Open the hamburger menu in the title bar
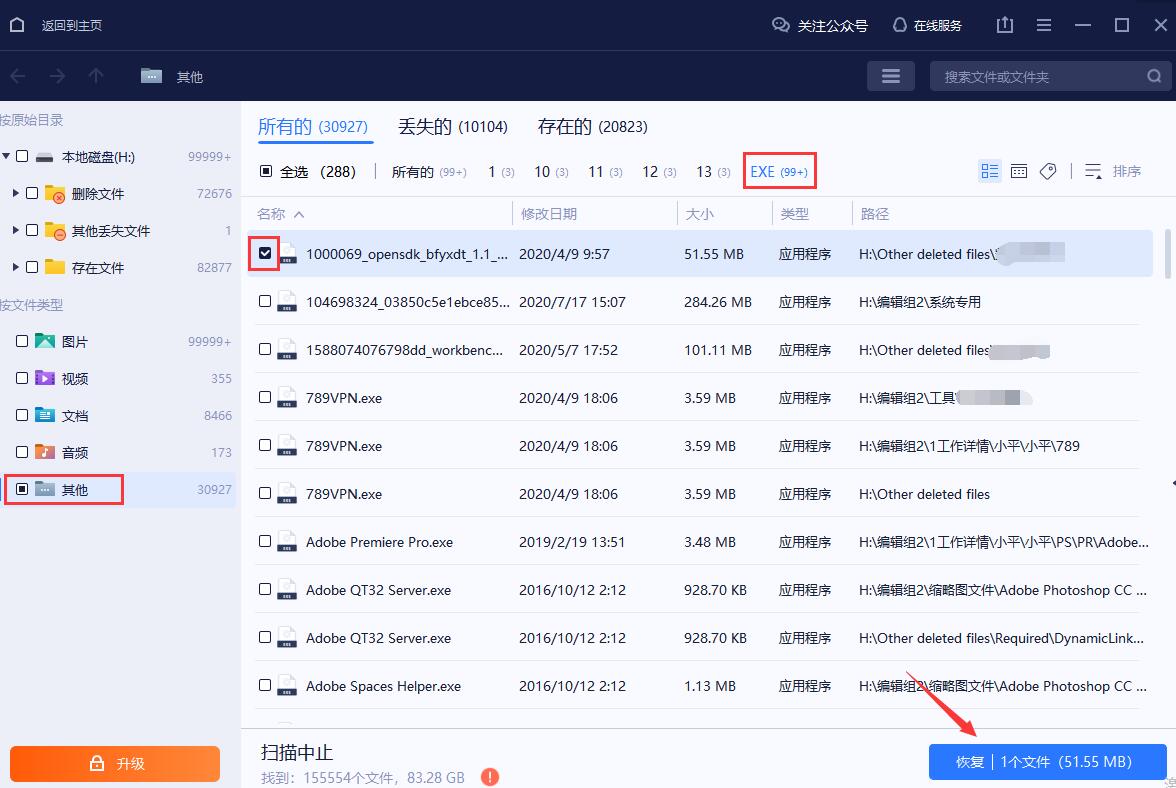The width and height of the screenshot is (1176, 788). tap(1043, 24)
